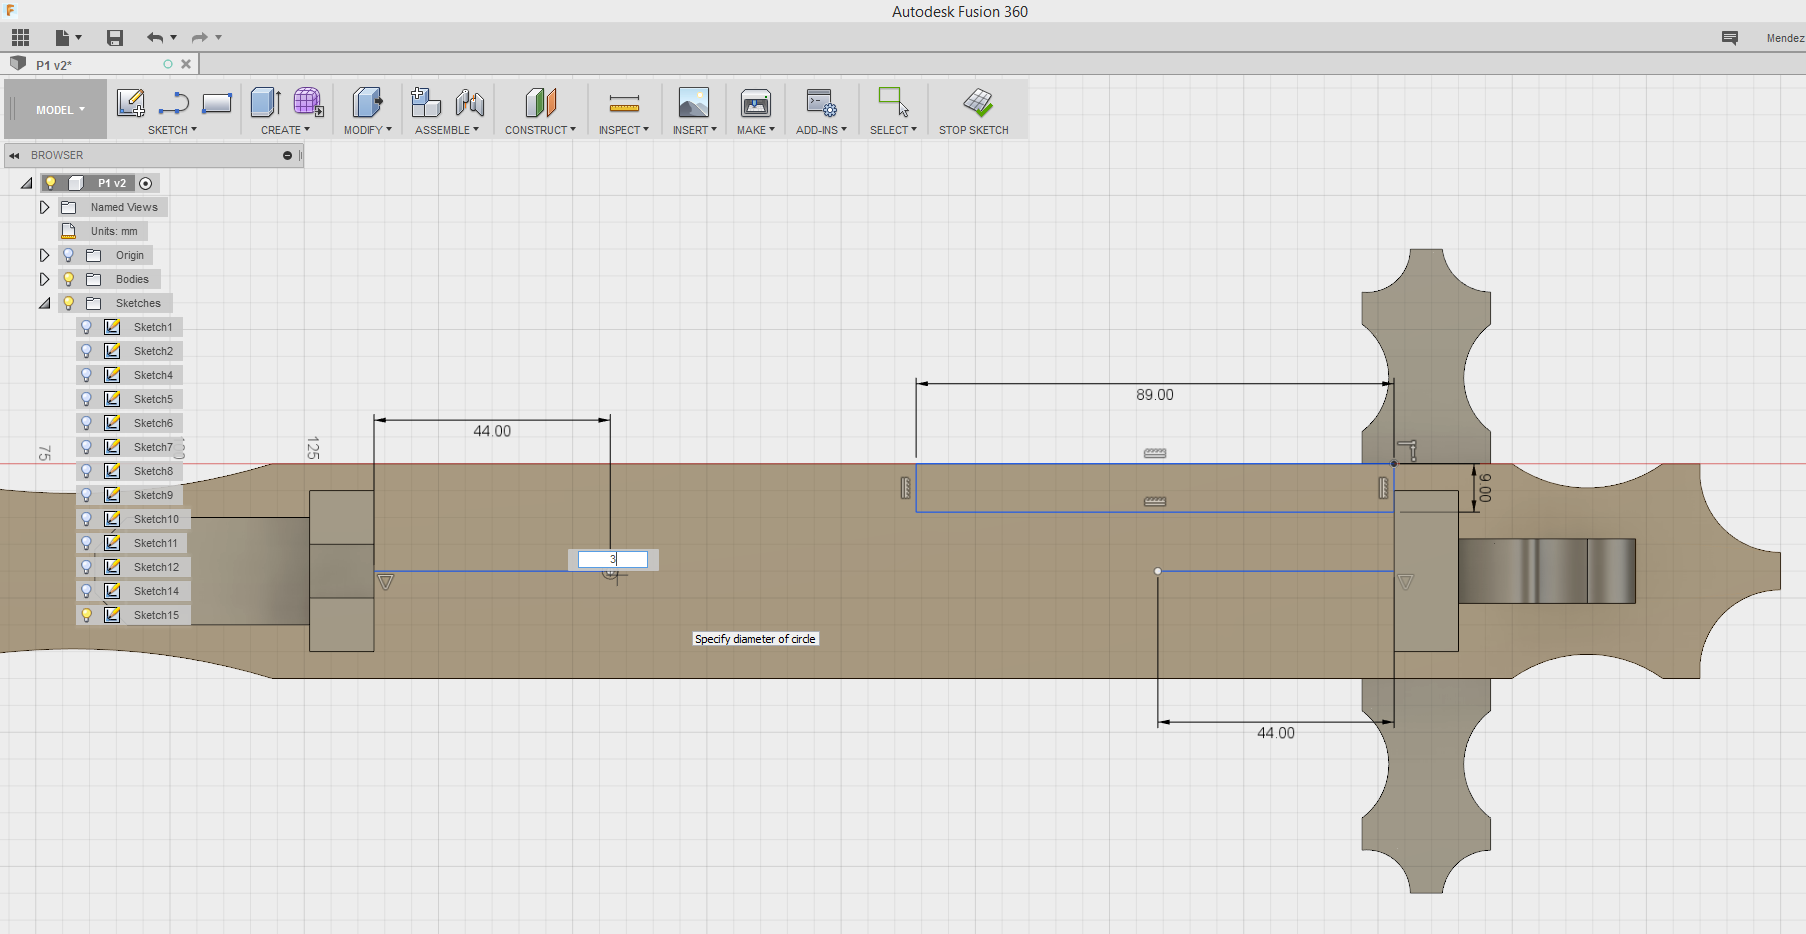The image size is (1806, 934).
Task: Open the MODEL workspace dropdown
Action: (x=55, y=110)
